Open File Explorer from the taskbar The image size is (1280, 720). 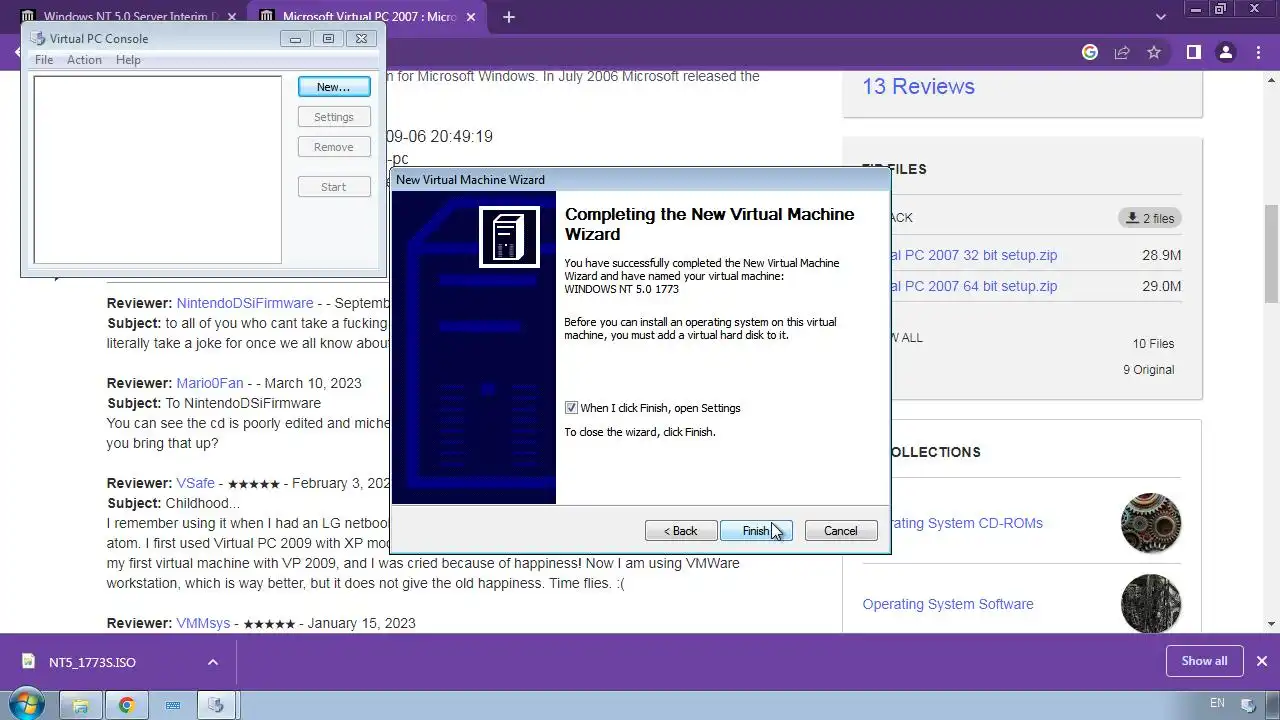pos(81,705)
